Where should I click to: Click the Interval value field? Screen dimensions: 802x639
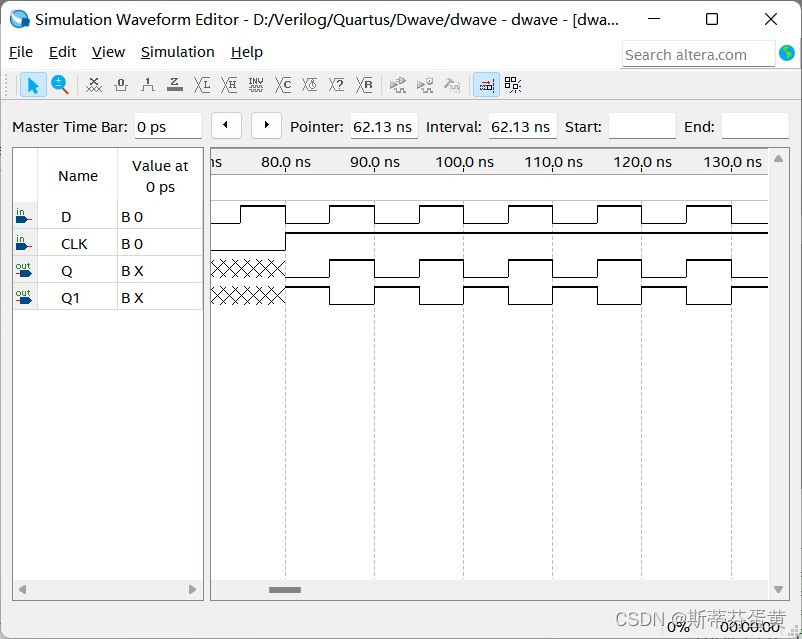point(522,126)
